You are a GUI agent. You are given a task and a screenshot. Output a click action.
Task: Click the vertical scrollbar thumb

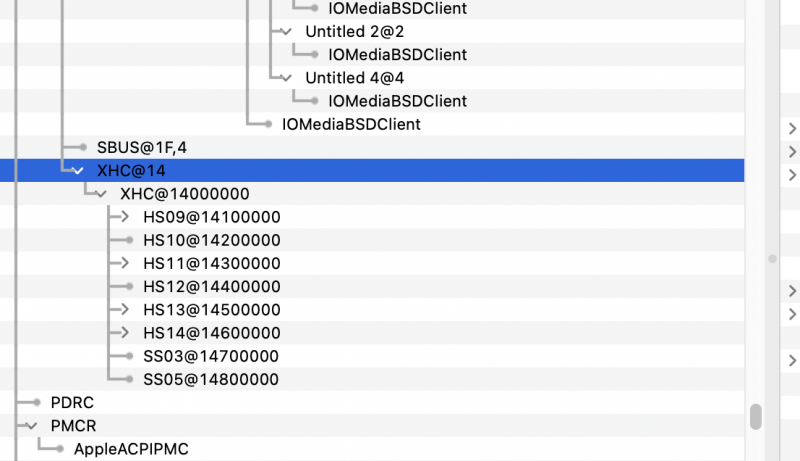[x=757, y=415]
